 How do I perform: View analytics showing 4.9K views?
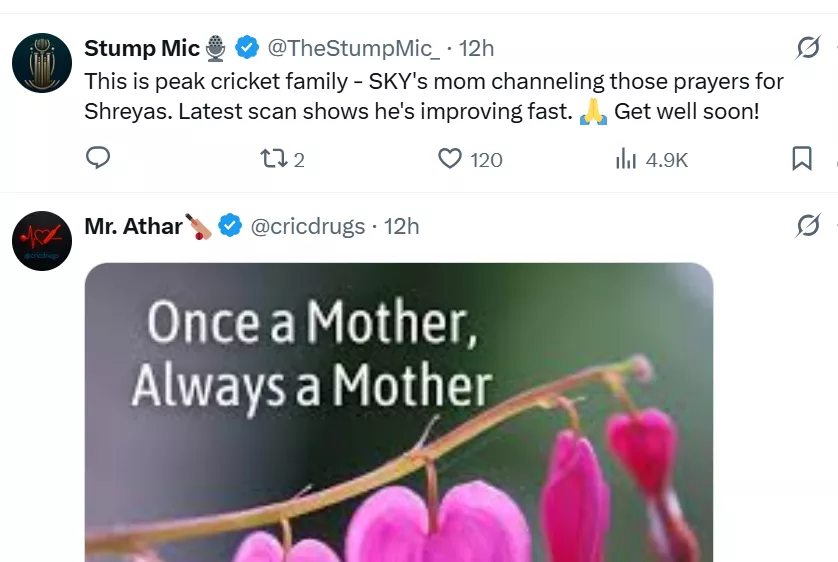[x=651, y=159]
